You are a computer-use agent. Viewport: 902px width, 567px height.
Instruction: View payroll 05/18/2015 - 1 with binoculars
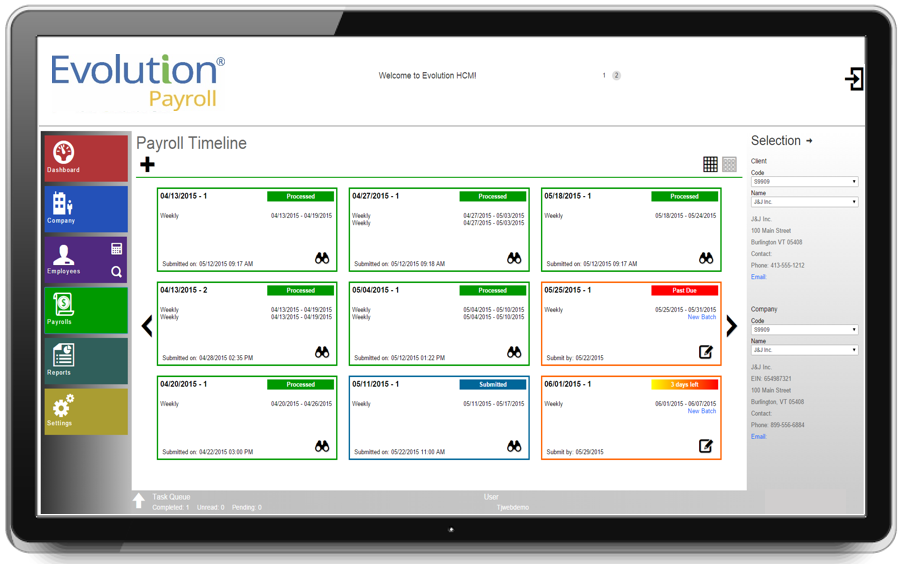(x=706, y=258)
